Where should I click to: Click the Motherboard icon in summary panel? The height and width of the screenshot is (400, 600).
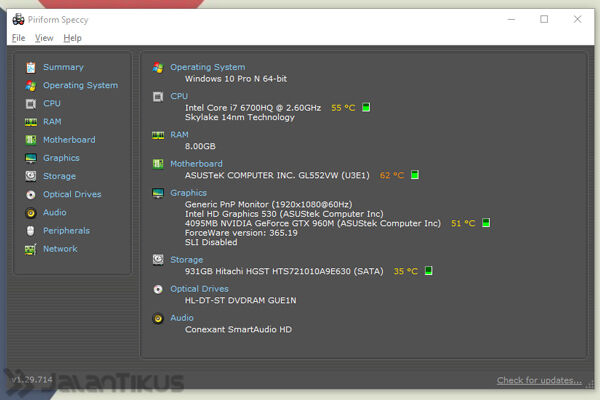[x=158, y=164]
